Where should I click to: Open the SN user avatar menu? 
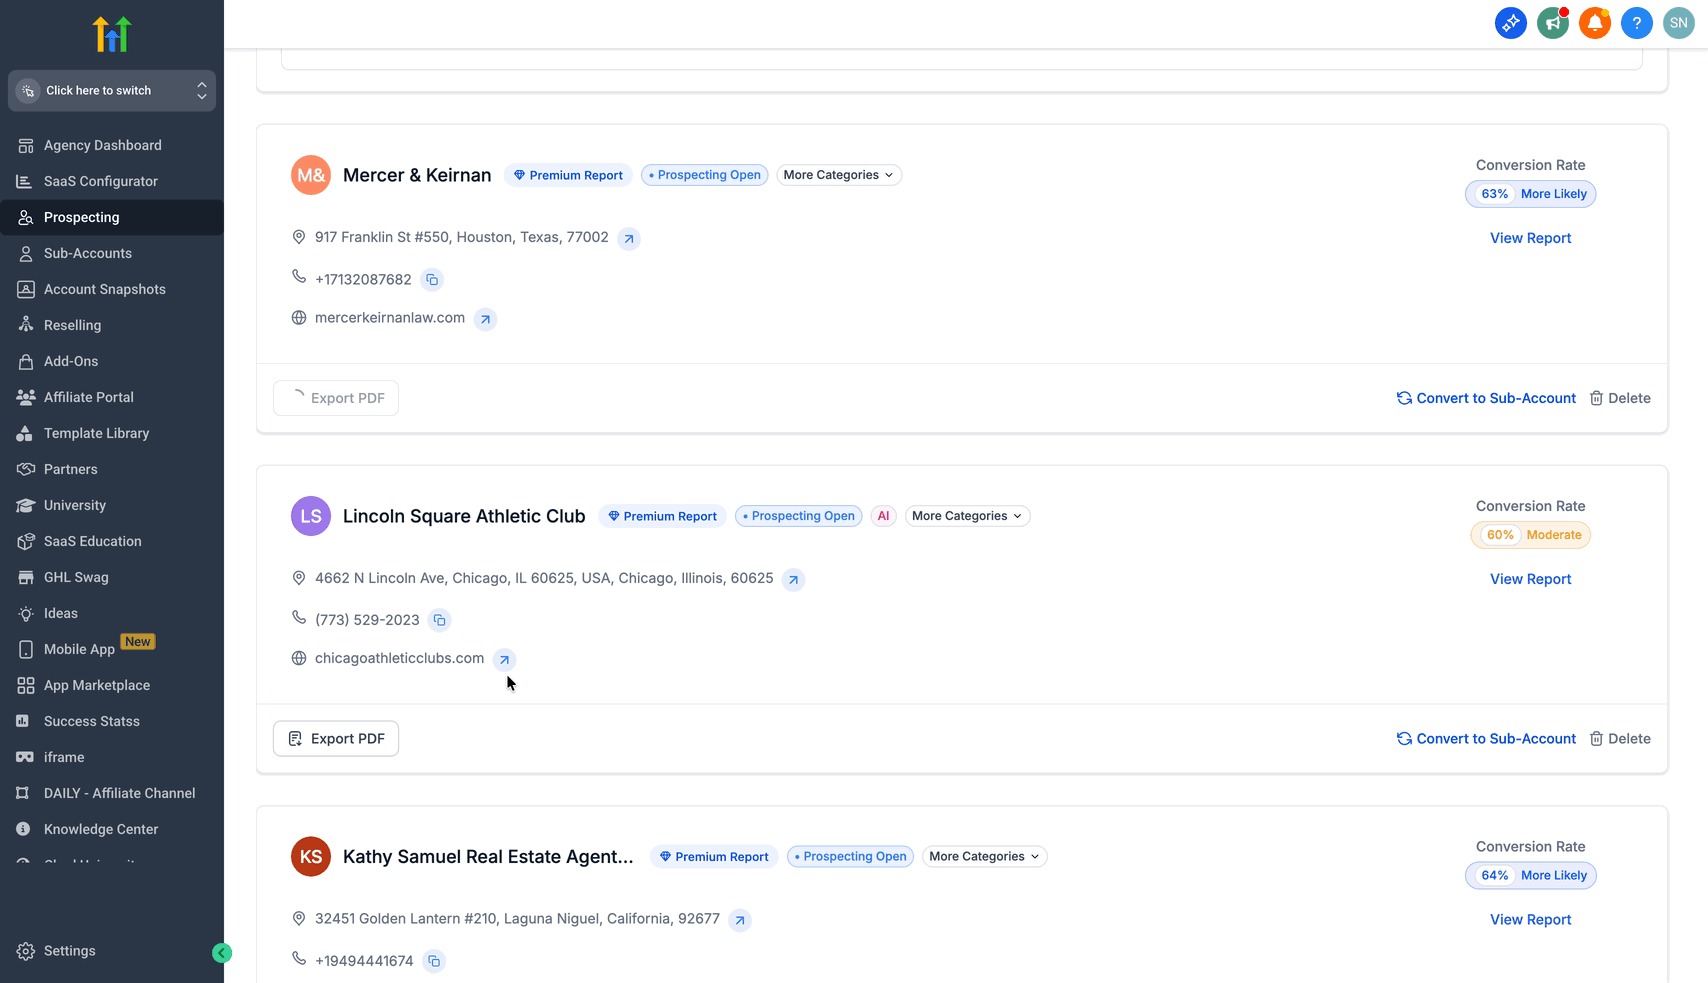click(x=1678, y=23)
